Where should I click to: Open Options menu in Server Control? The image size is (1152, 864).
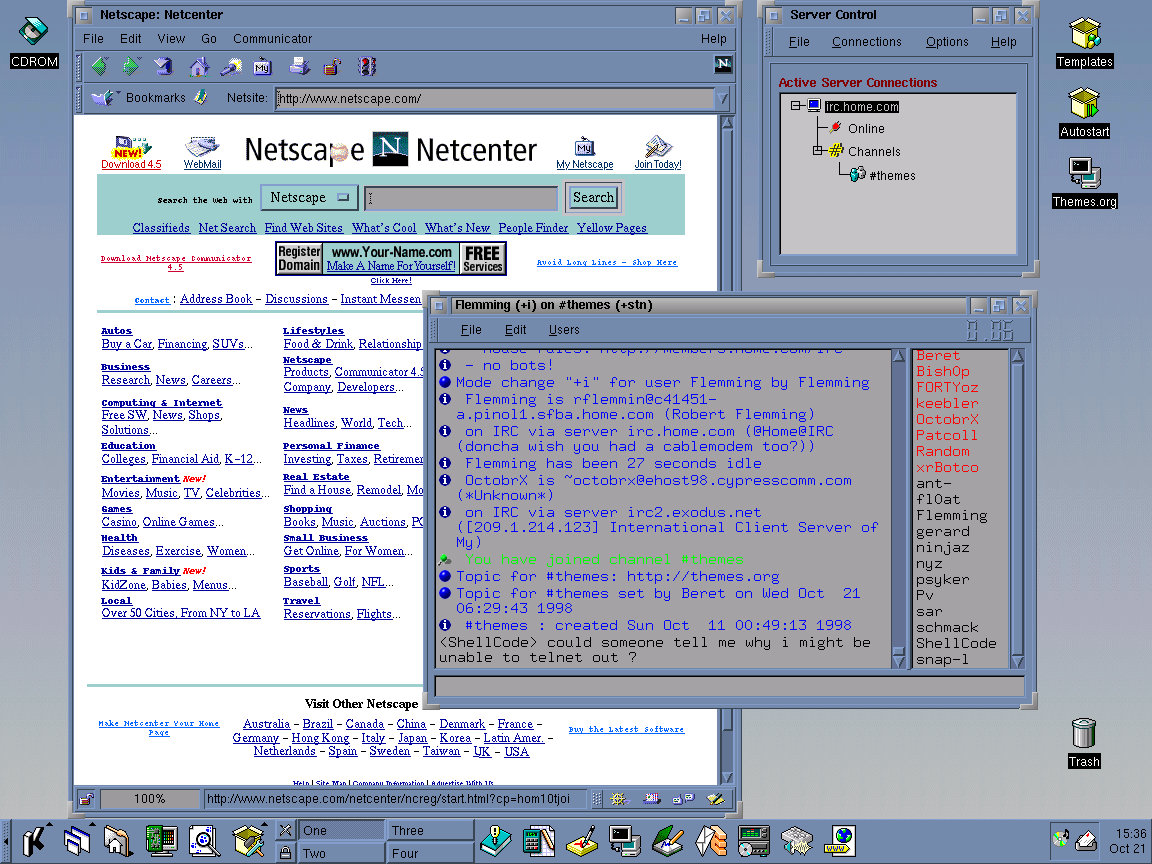tap(946, 42)
